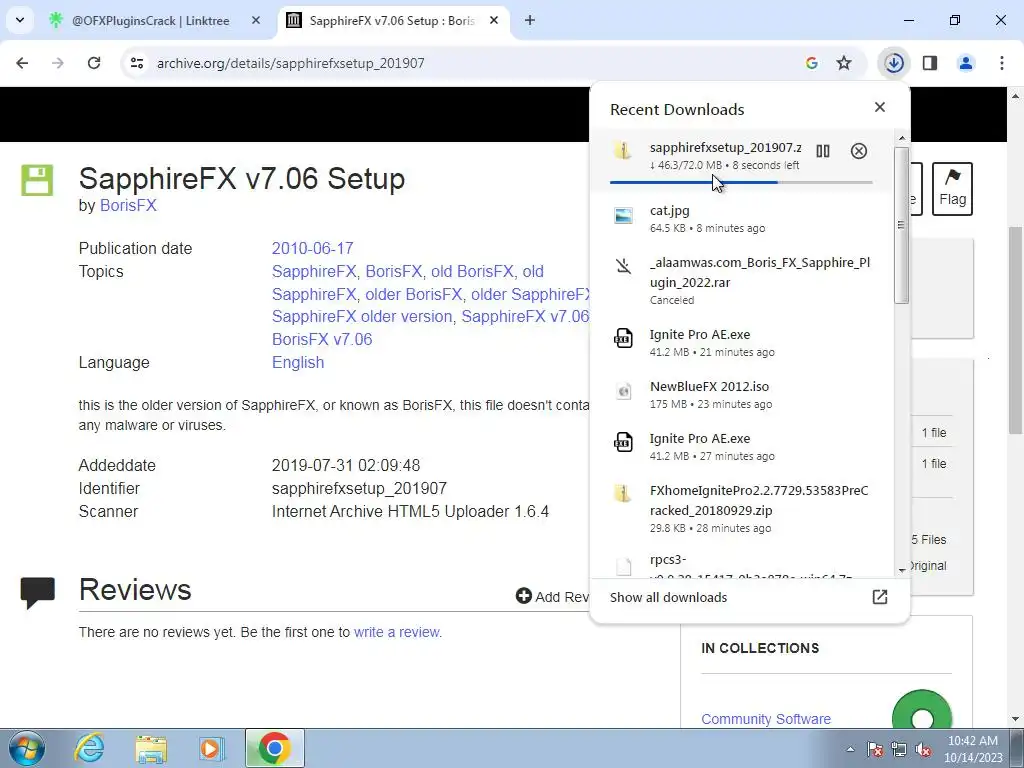Select the canceled alaamwas Boris FX rar entry
This screenshot has height=768, width=1024.
[x=741, y=281]
